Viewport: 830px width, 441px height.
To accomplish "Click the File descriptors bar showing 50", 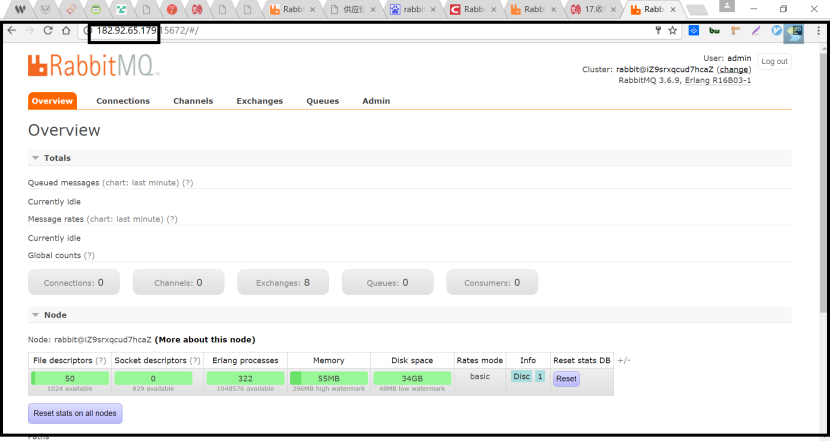I will (70, 378).
